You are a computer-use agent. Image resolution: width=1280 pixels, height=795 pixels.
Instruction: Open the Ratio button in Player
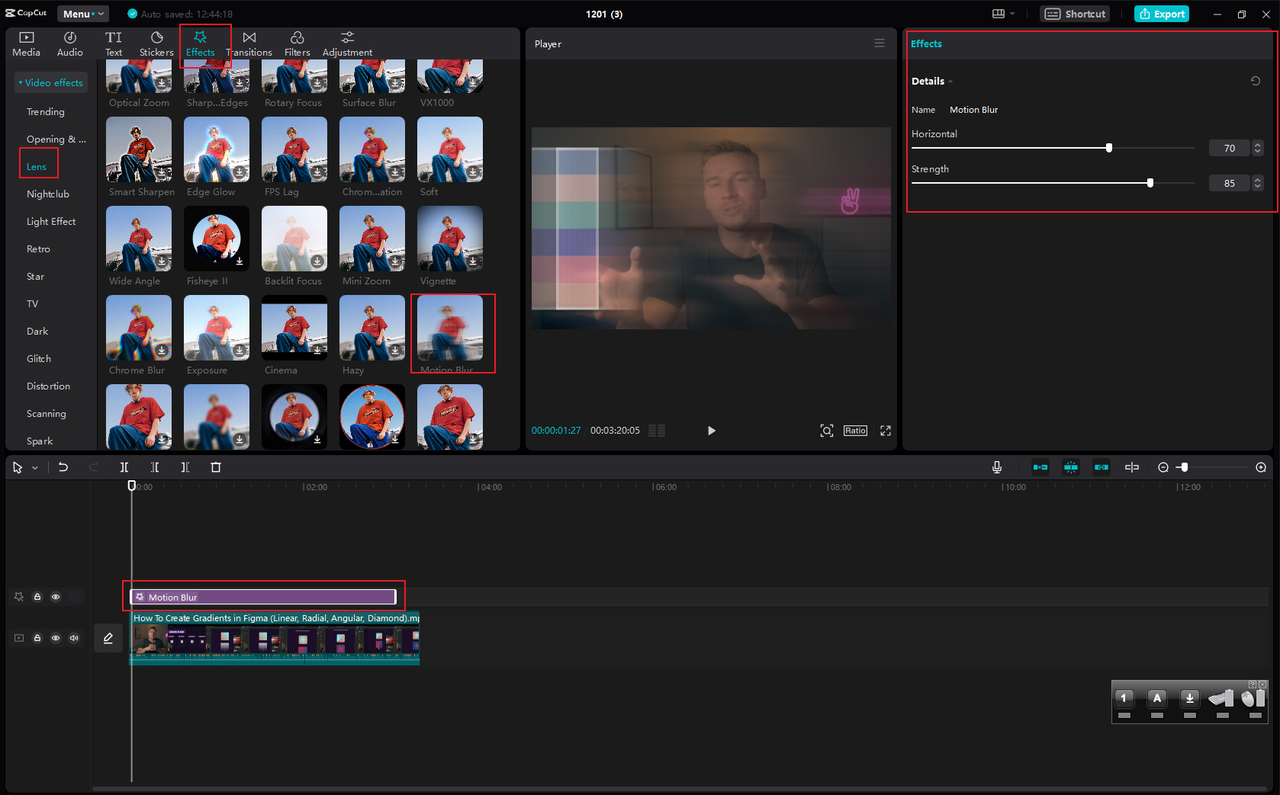click(x=855, y=431)
